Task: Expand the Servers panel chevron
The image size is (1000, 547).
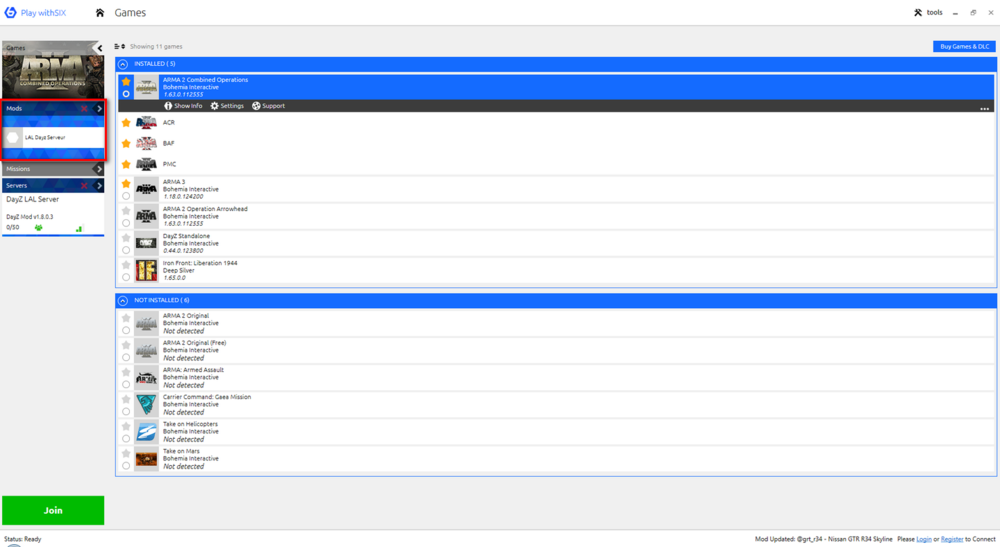Action: pos(99,186)
